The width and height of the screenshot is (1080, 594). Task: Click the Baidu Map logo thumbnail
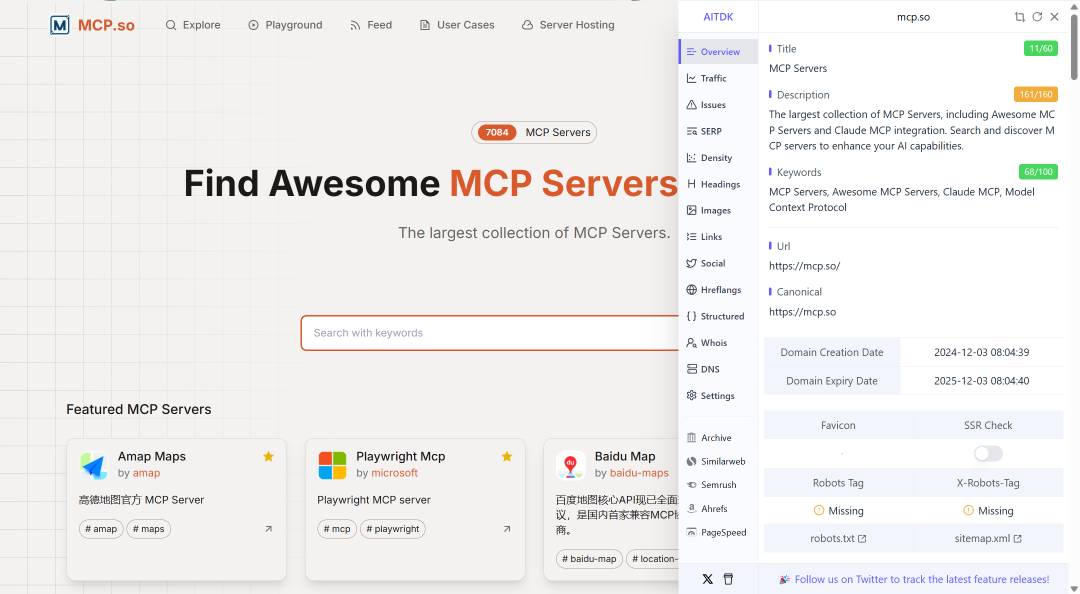click(x=570, y=465)
